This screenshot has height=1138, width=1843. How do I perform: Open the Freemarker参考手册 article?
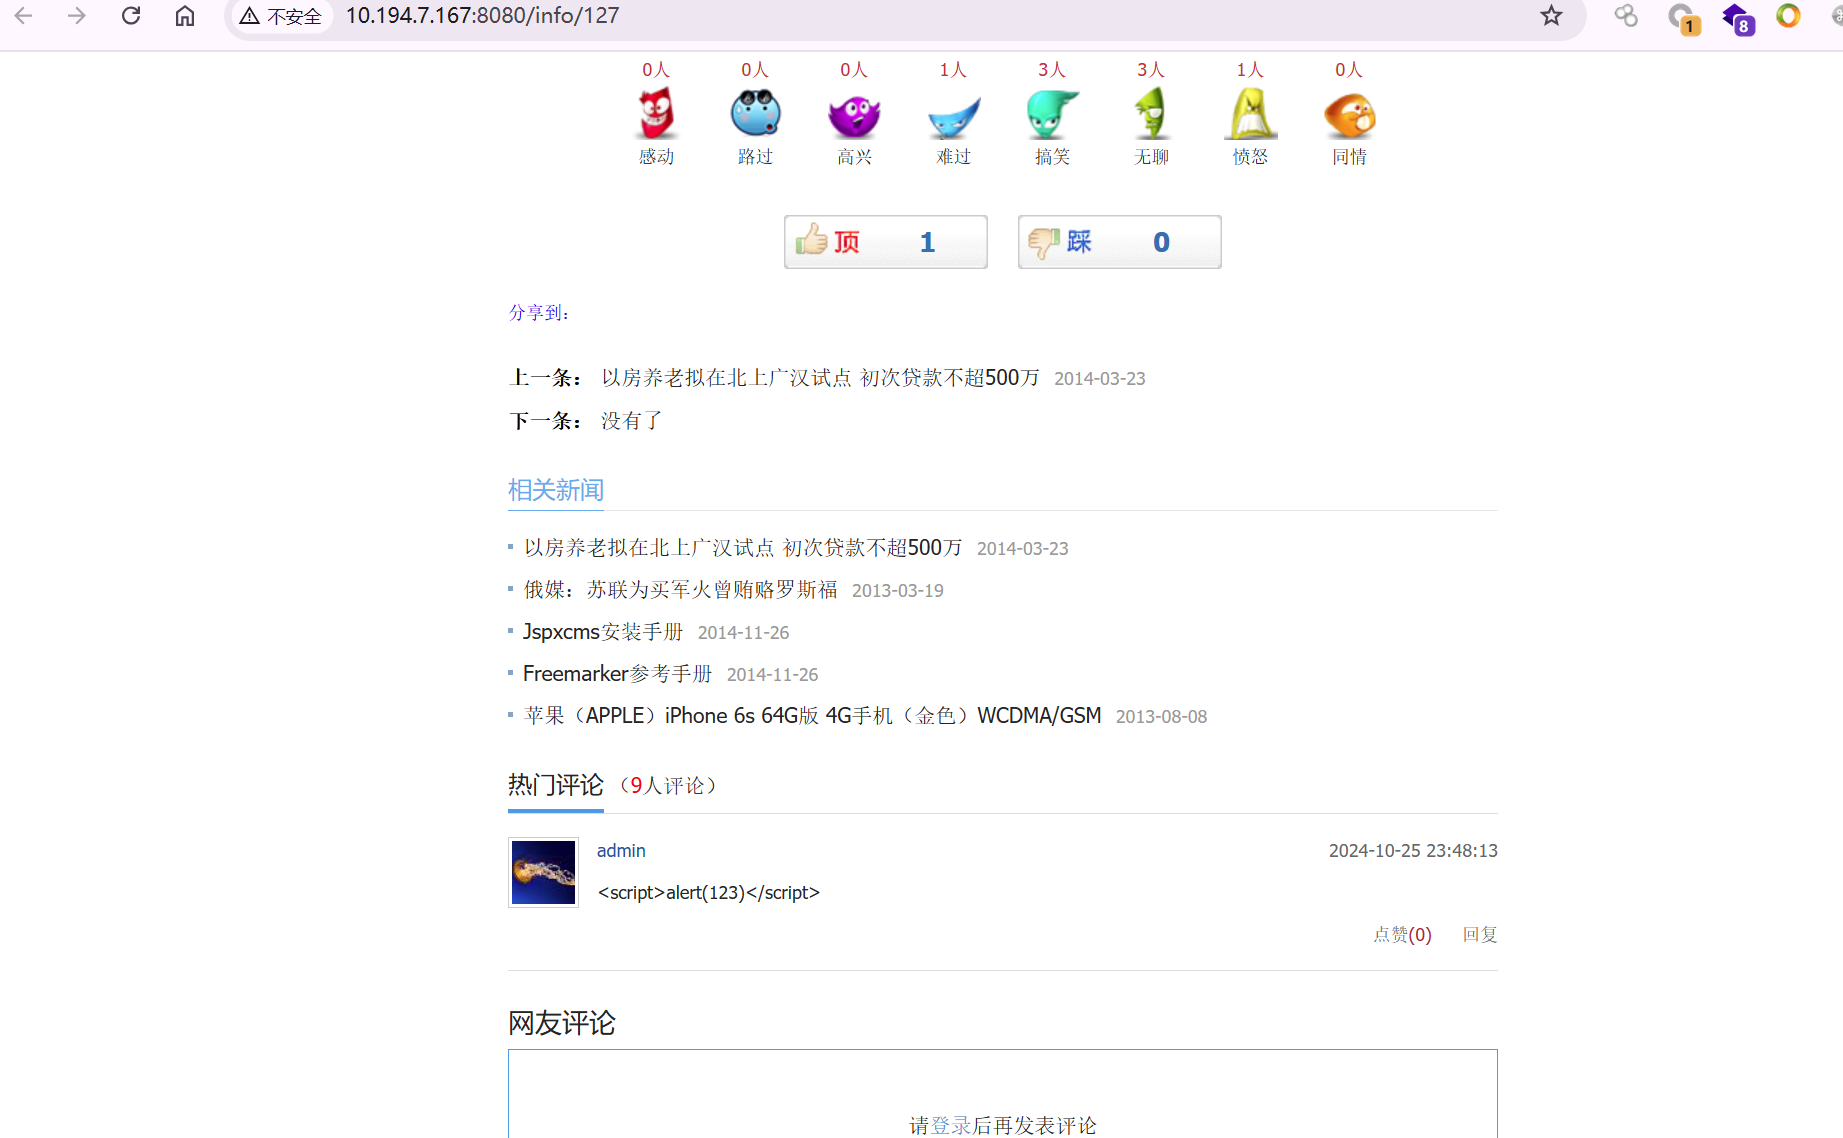pos(617,674)
